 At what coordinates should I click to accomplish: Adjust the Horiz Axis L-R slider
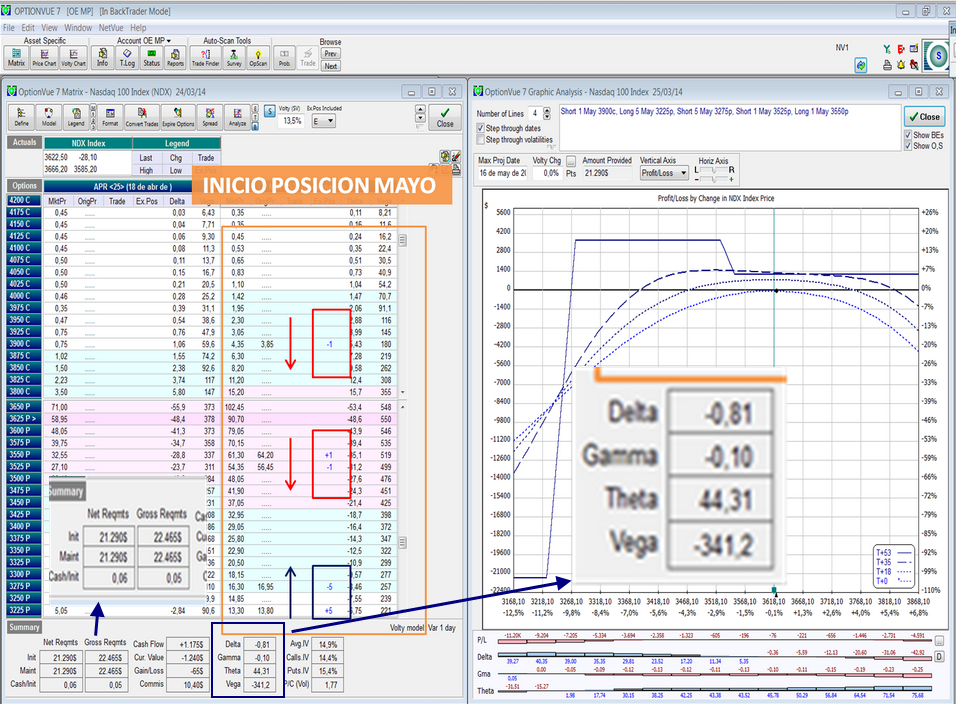click(713, 170)
